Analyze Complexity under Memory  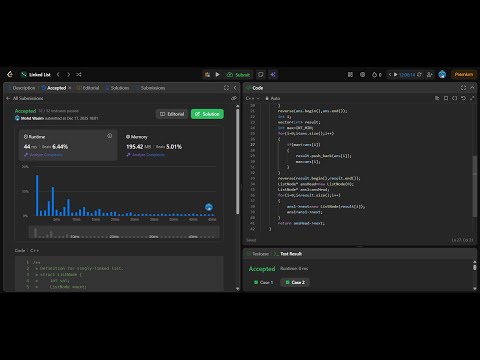tap(145, 155)
